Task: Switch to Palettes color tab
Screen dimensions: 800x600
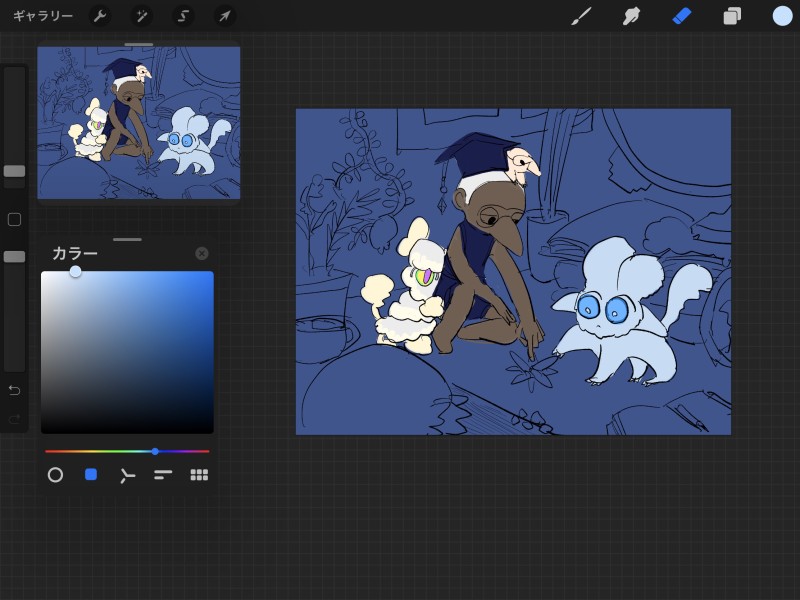Action: click(x=199, y=475)
